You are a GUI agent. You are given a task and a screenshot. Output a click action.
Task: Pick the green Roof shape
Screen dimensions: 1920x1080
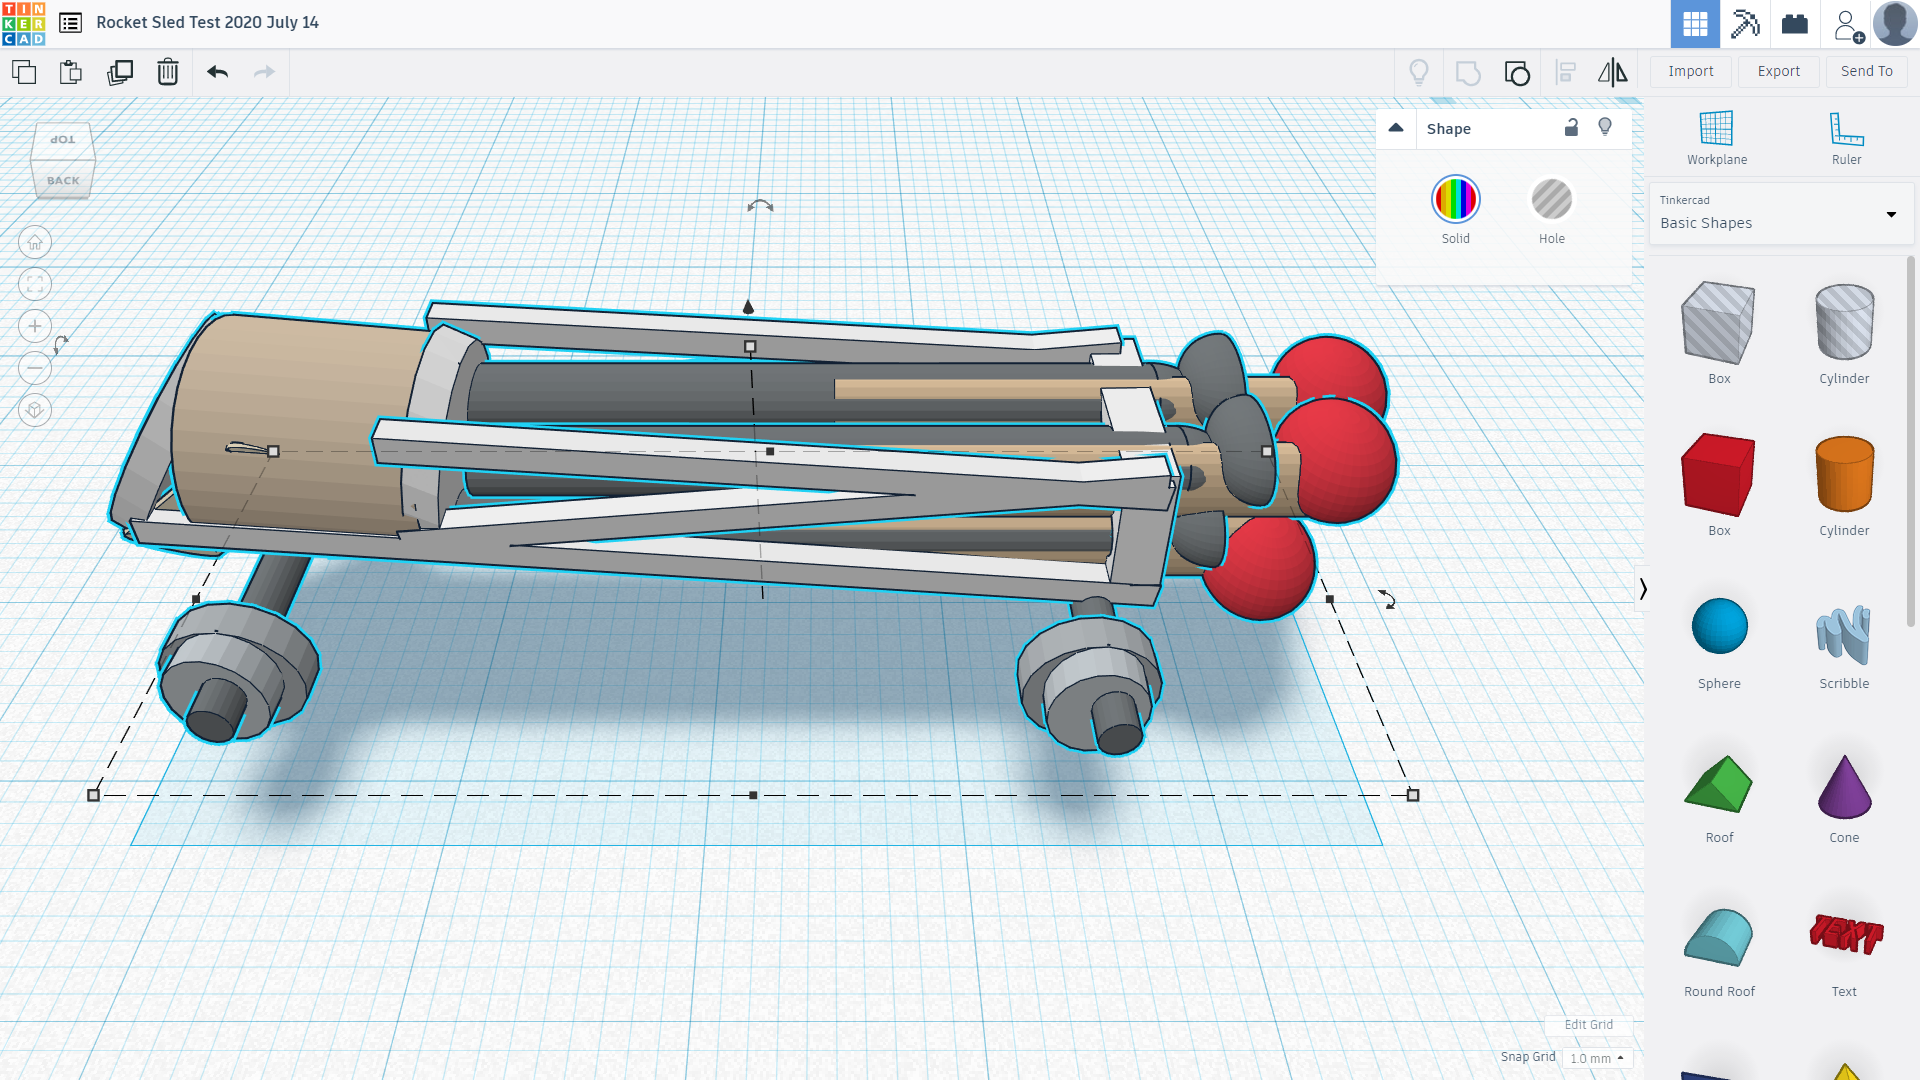[1718, 784]
